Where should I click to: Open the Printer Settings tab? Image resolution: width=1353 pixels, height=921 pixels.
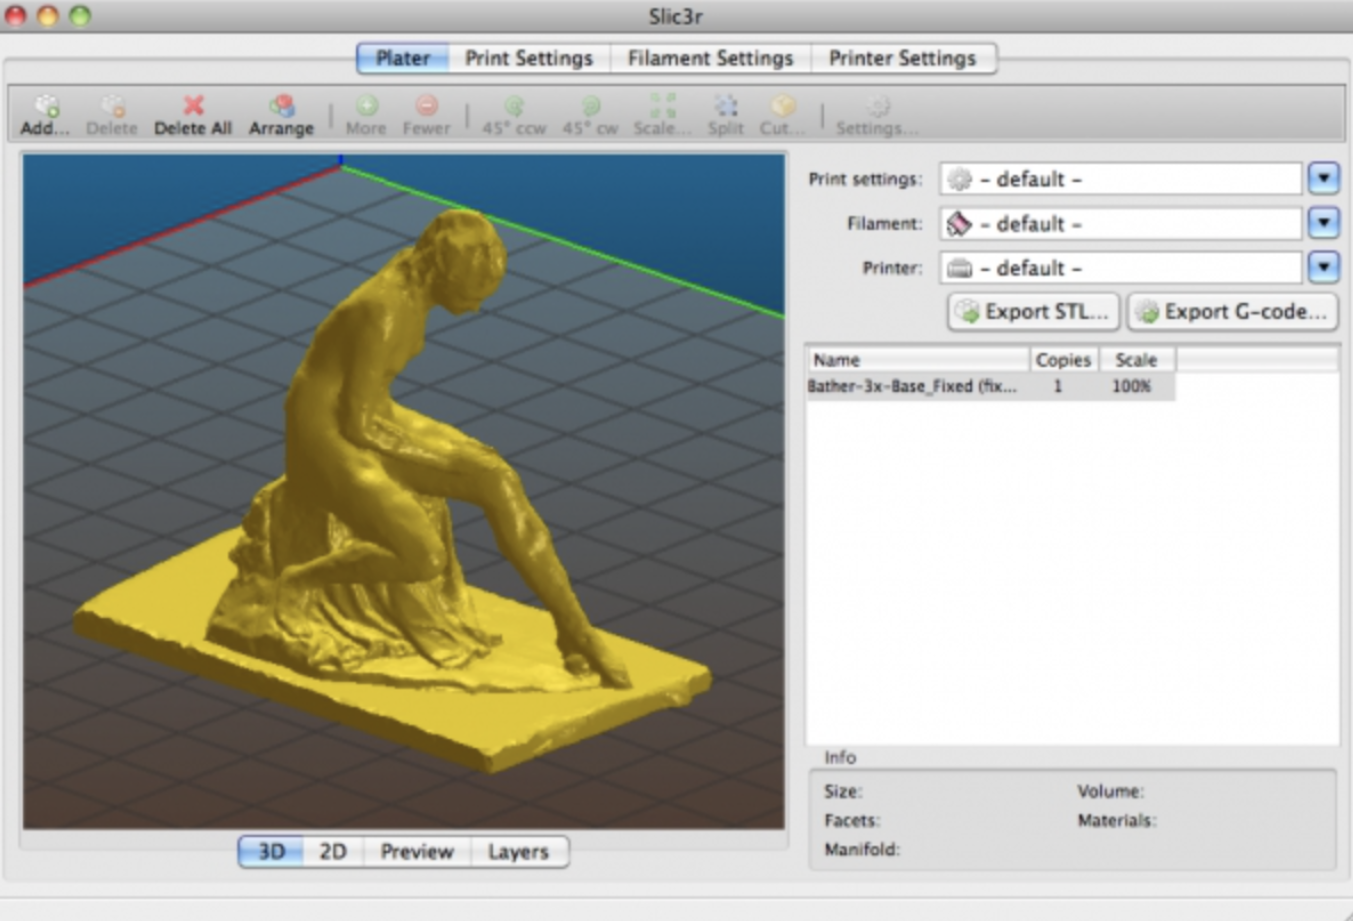pyautogui.click(x=902, y=58)
